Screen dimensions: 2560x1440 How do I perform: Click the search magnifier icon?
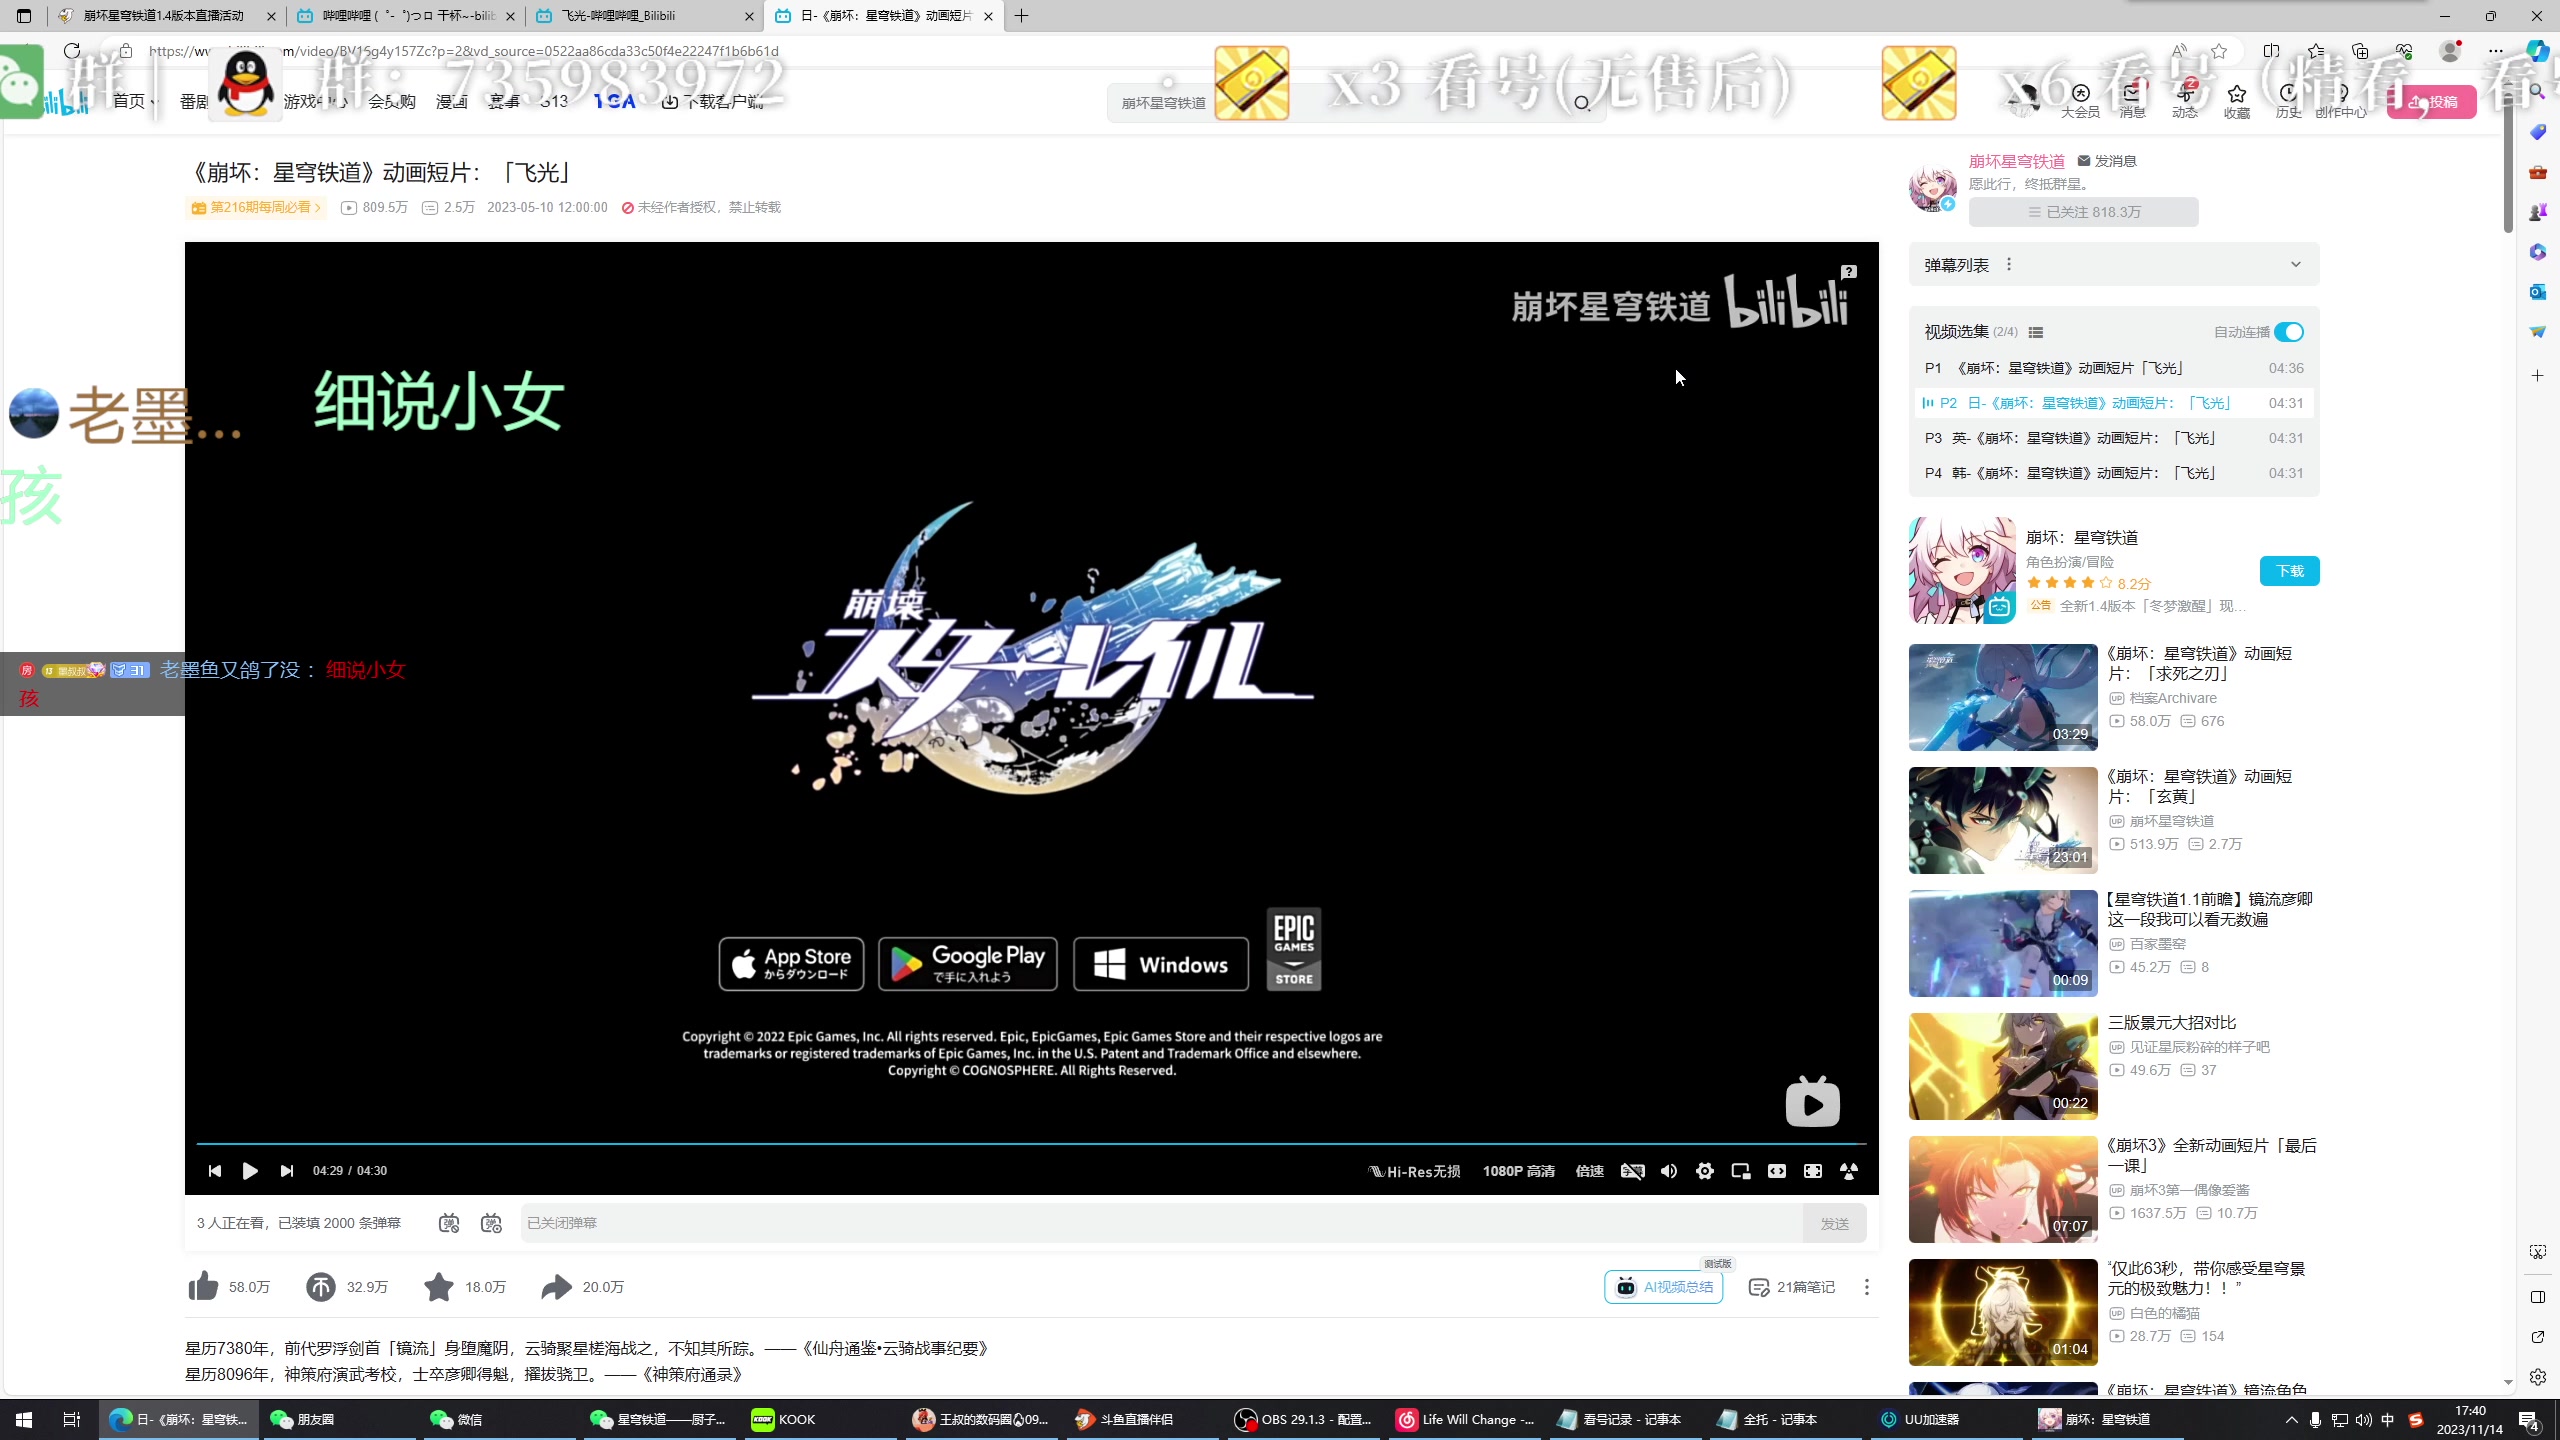pyautogui.click(x=1581, y=103)
